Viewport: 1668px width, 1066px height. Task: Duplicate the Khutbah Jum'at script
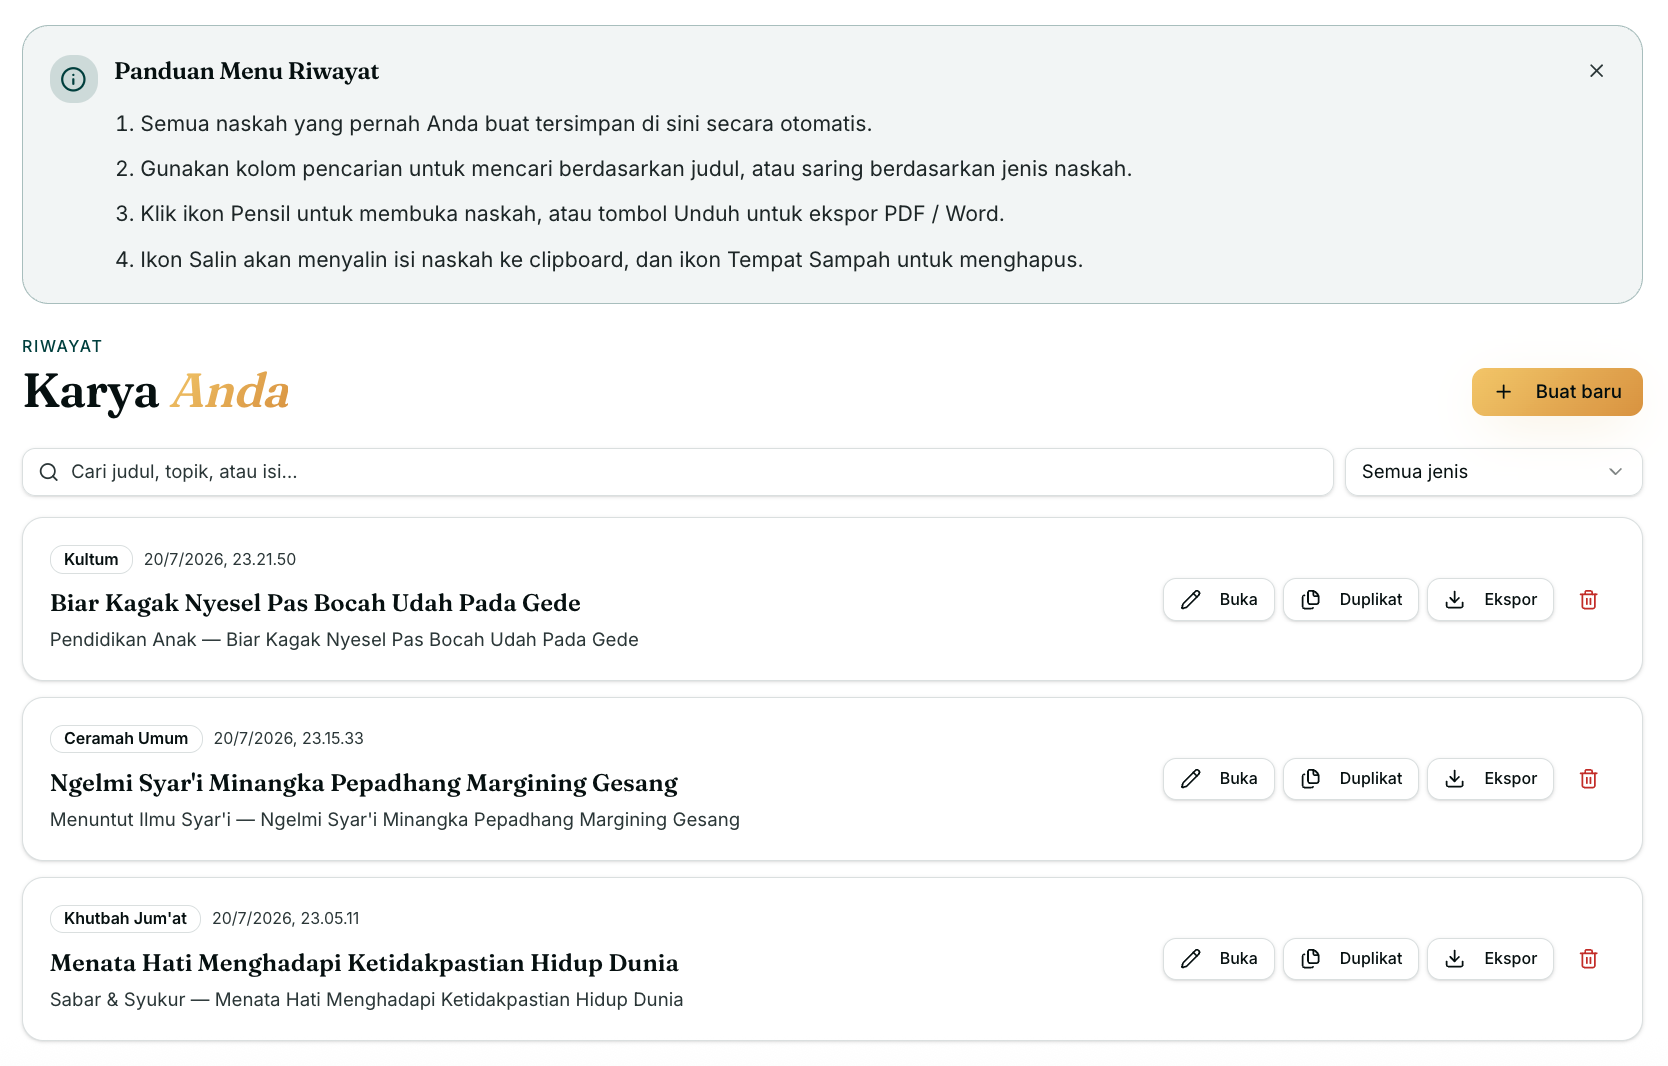(x=1350, y=959)
